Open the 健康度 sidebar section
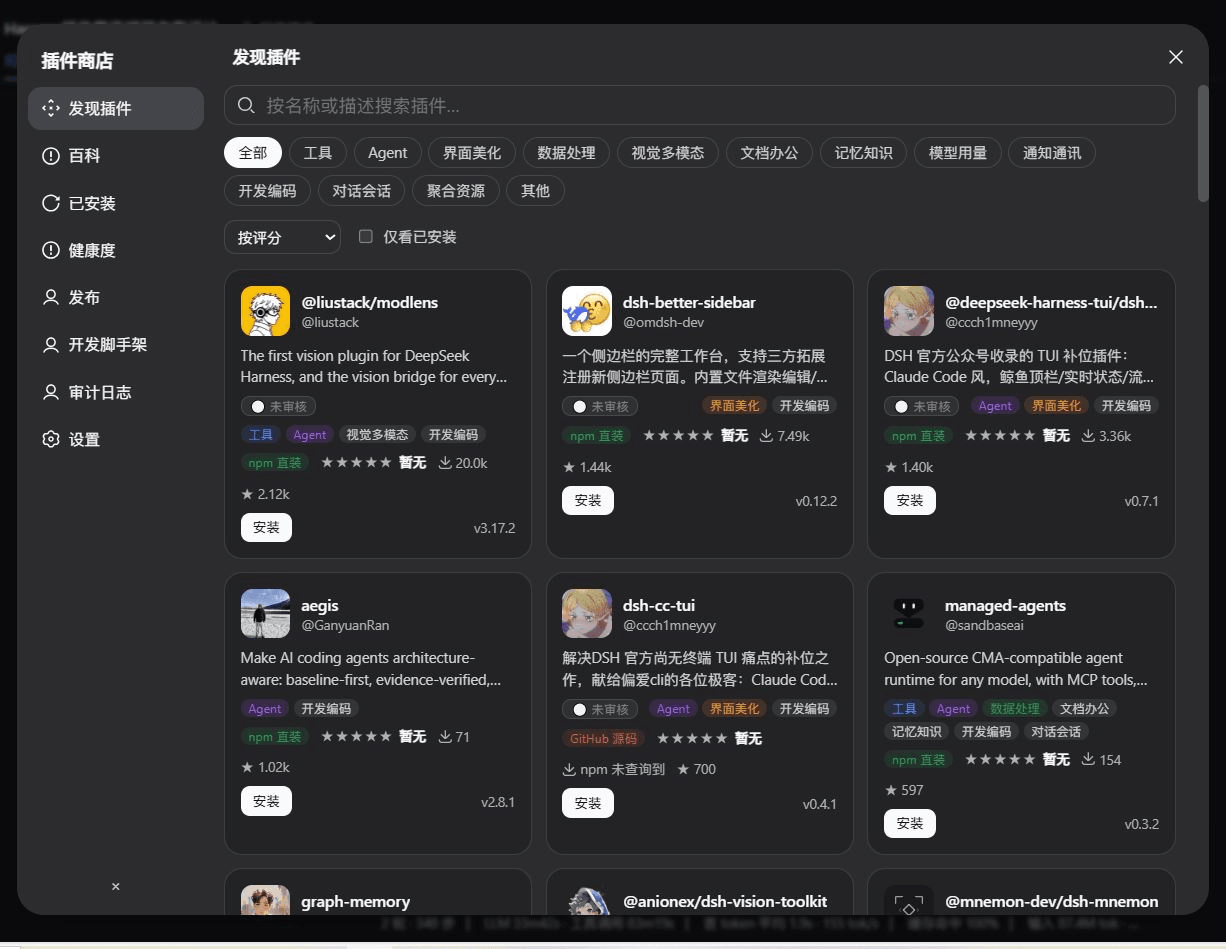Viewport: 1226px width, 949px height. point(116,250)
